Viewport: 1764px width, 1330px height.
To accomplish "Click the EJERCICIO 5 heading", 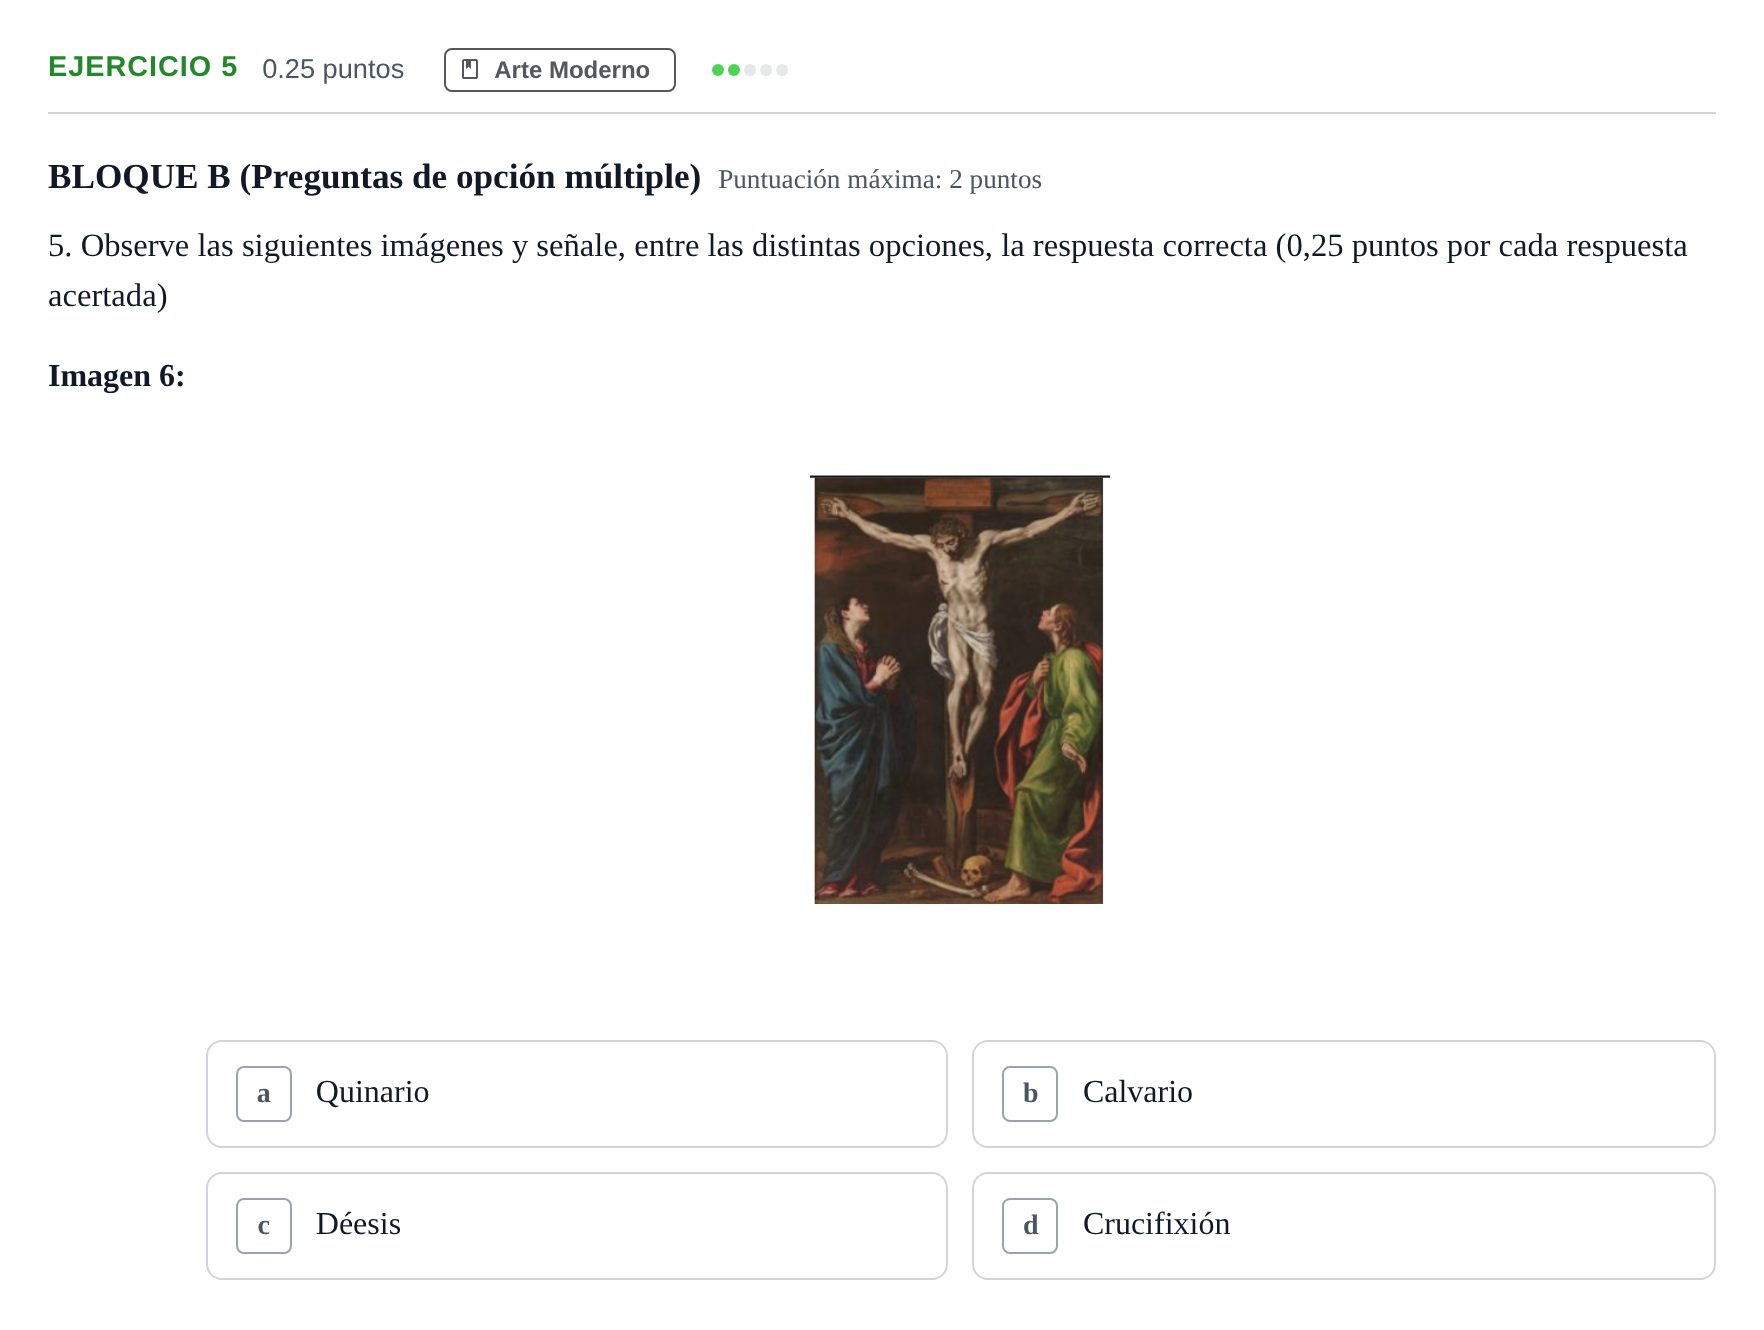I will point(143,67).
